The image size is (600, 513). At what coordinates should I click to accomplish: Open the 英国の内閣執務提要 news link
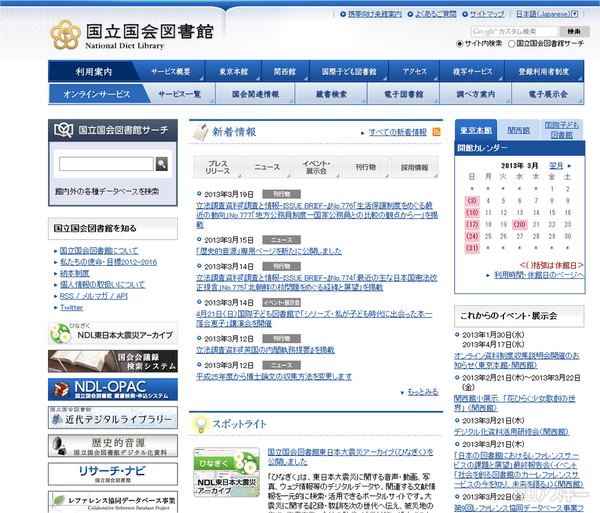point(265,350)
